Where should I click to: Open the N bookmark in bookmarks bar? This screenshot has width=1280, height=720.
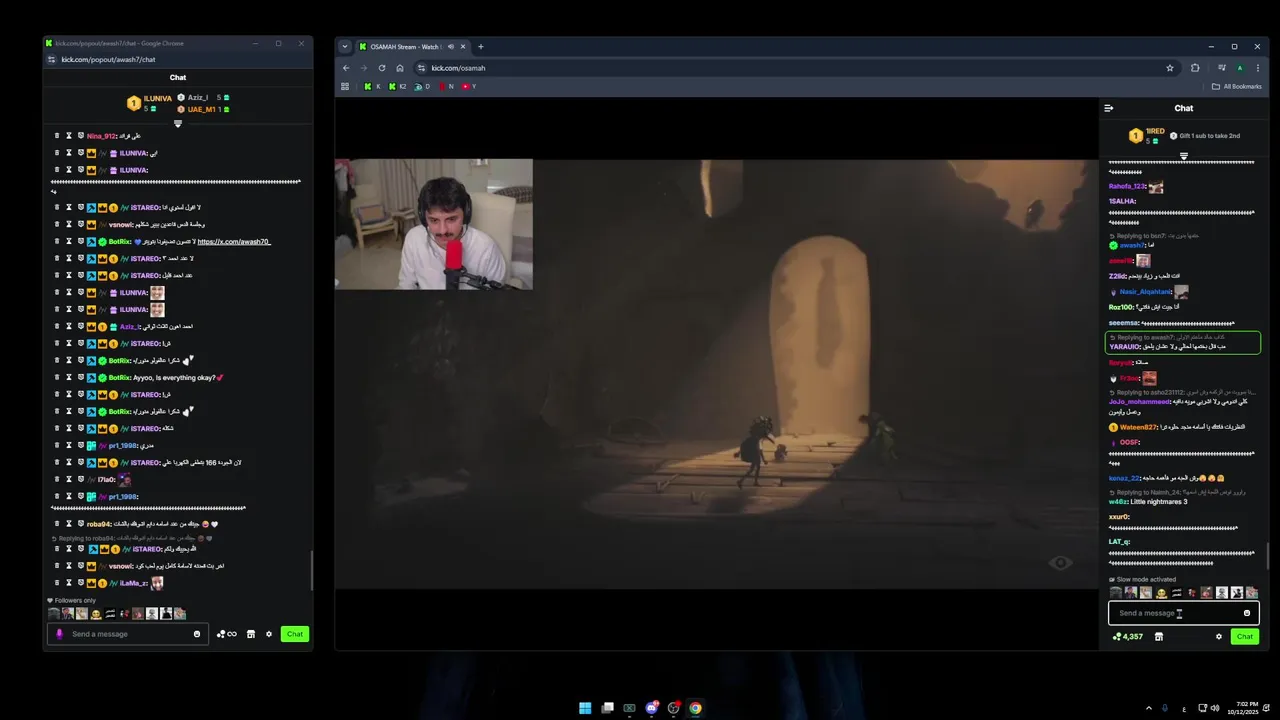click(445, 87)
